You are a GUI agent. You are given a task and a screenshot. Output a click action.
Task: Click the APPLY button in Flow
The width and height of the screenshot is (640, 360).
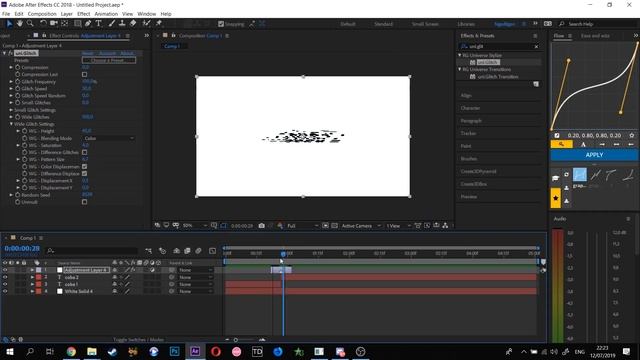[x=594, y=155]
